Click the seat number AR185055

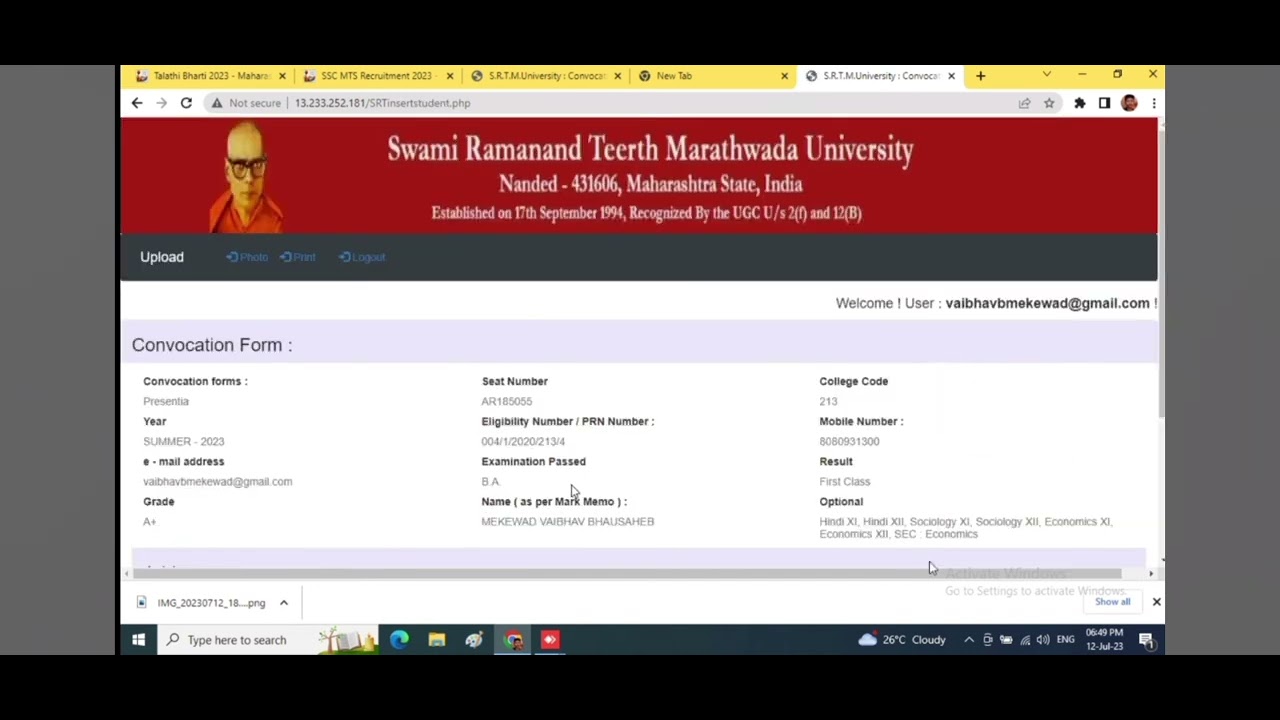(507, 401)
